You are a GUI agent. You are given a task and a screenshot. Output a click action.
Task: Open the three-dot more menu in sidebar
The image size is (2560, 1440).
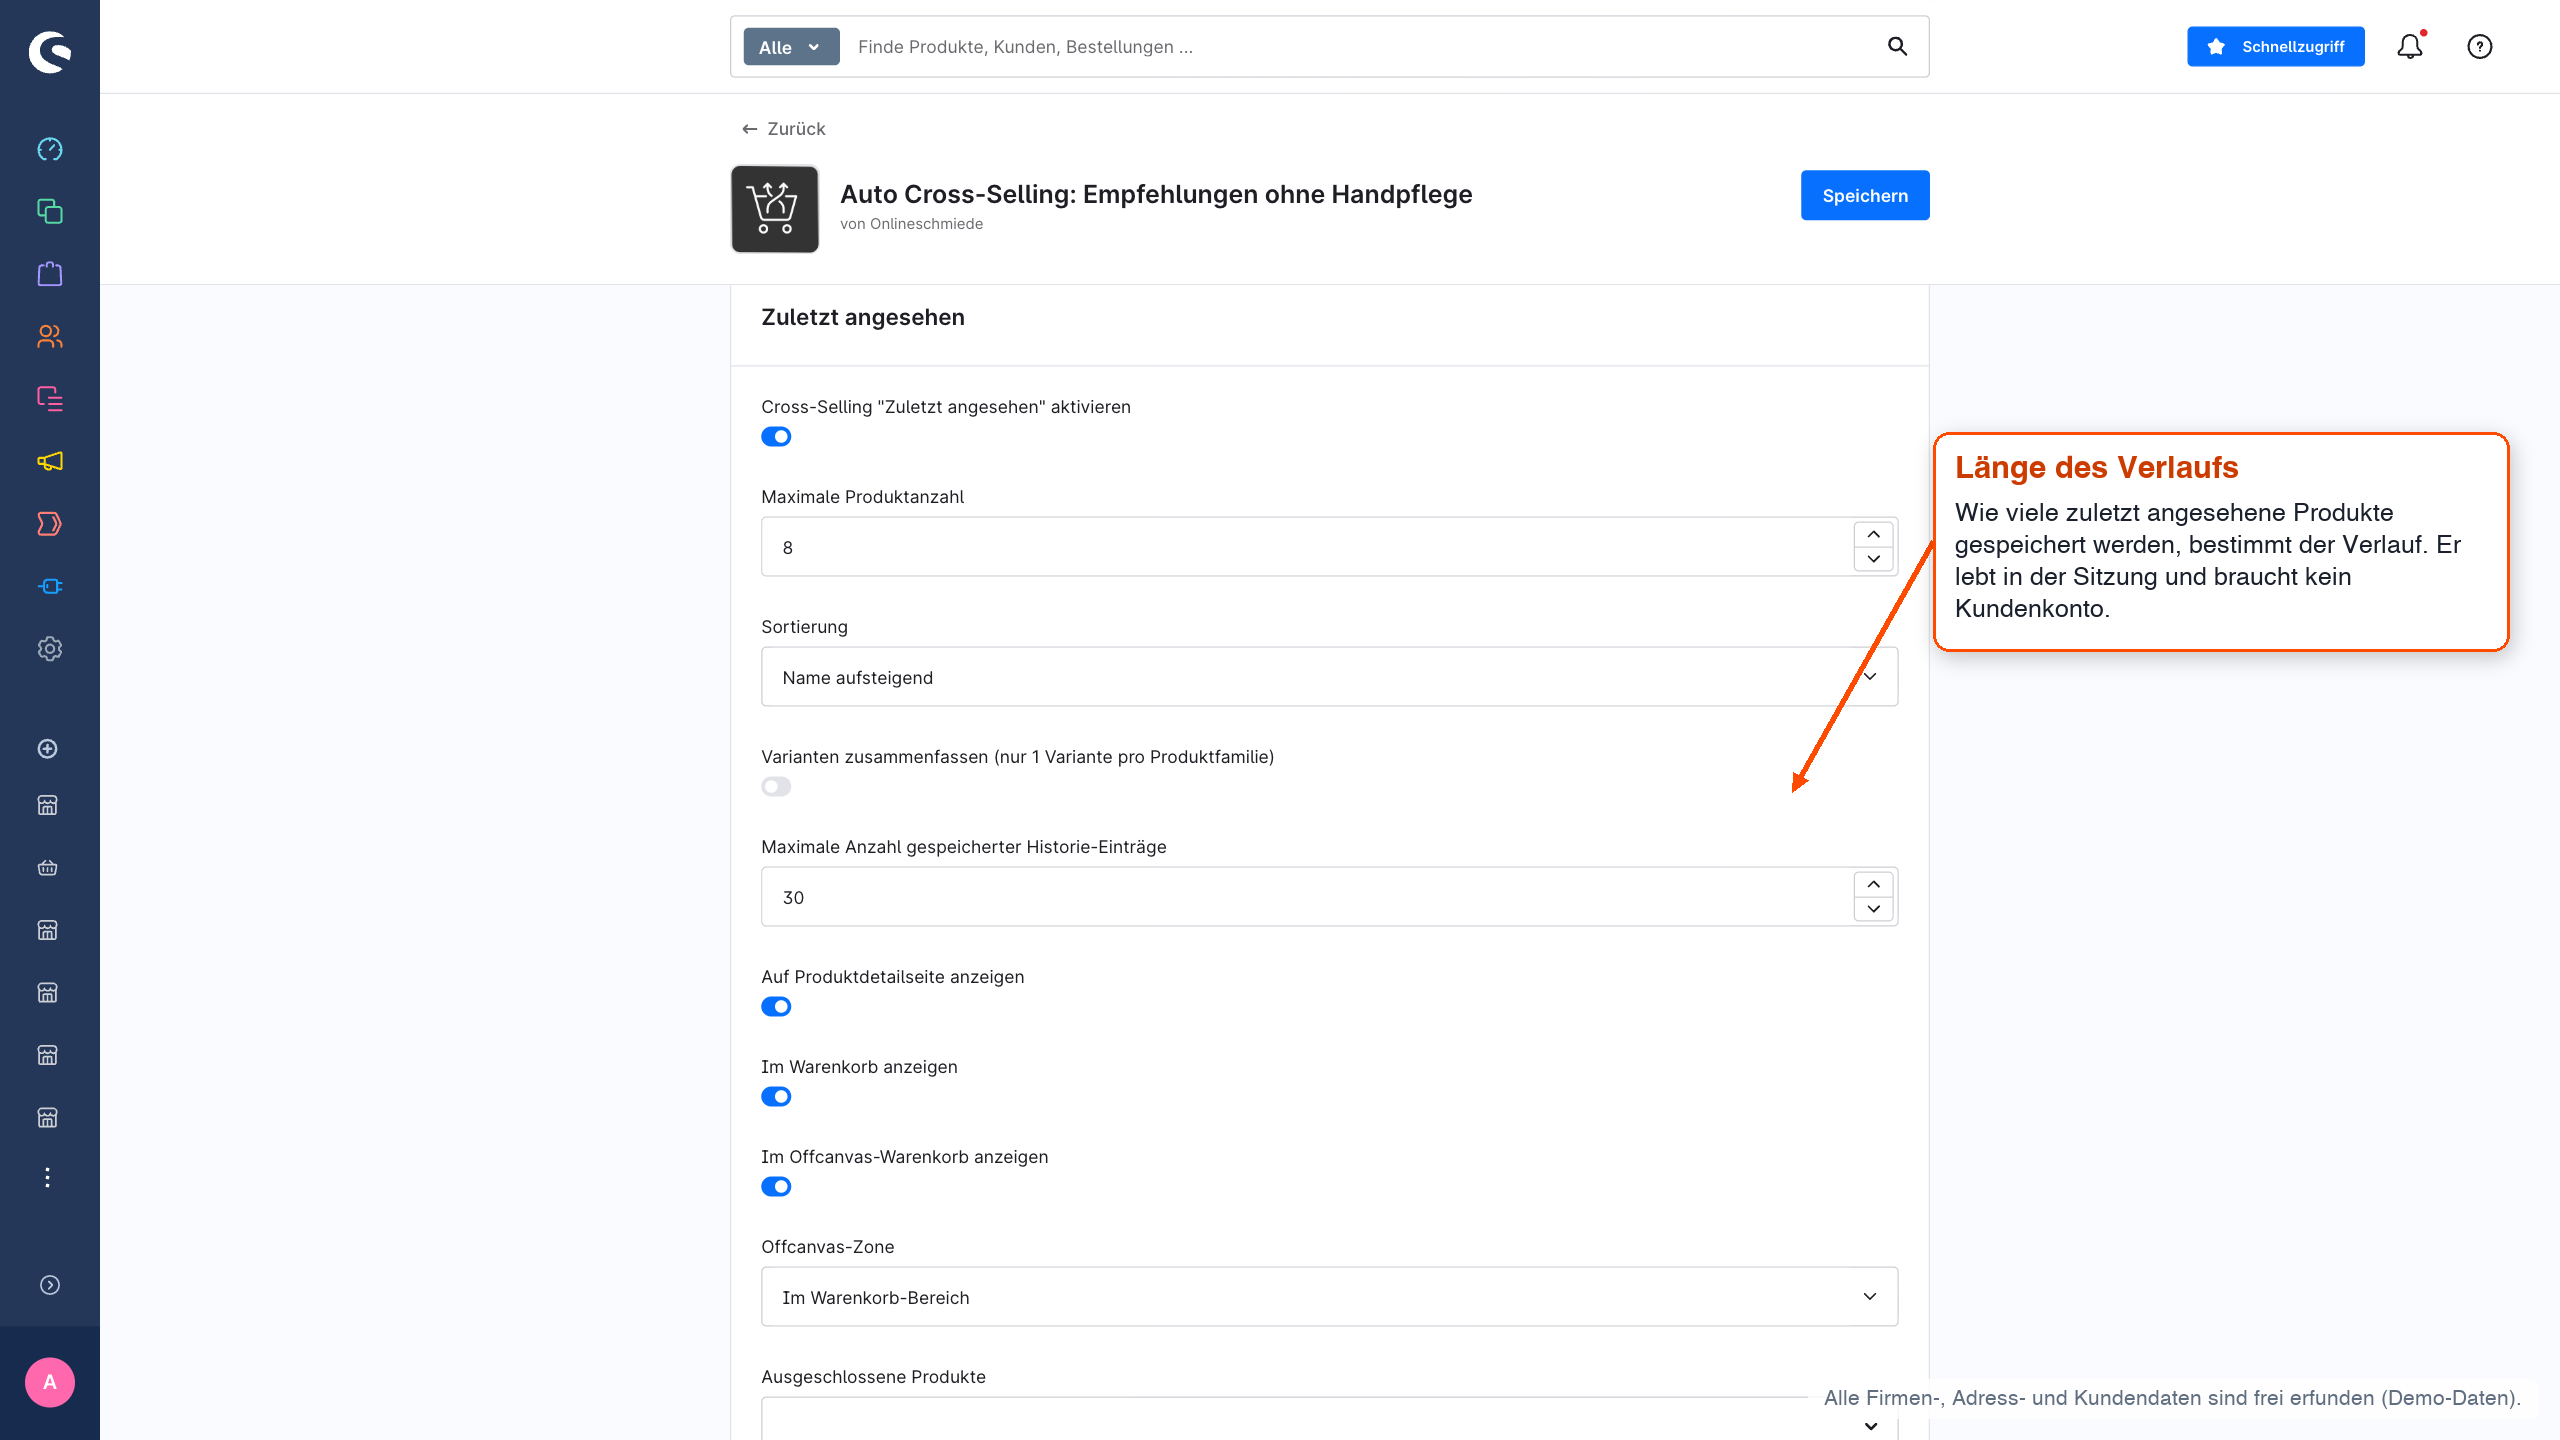[47, 1178]
